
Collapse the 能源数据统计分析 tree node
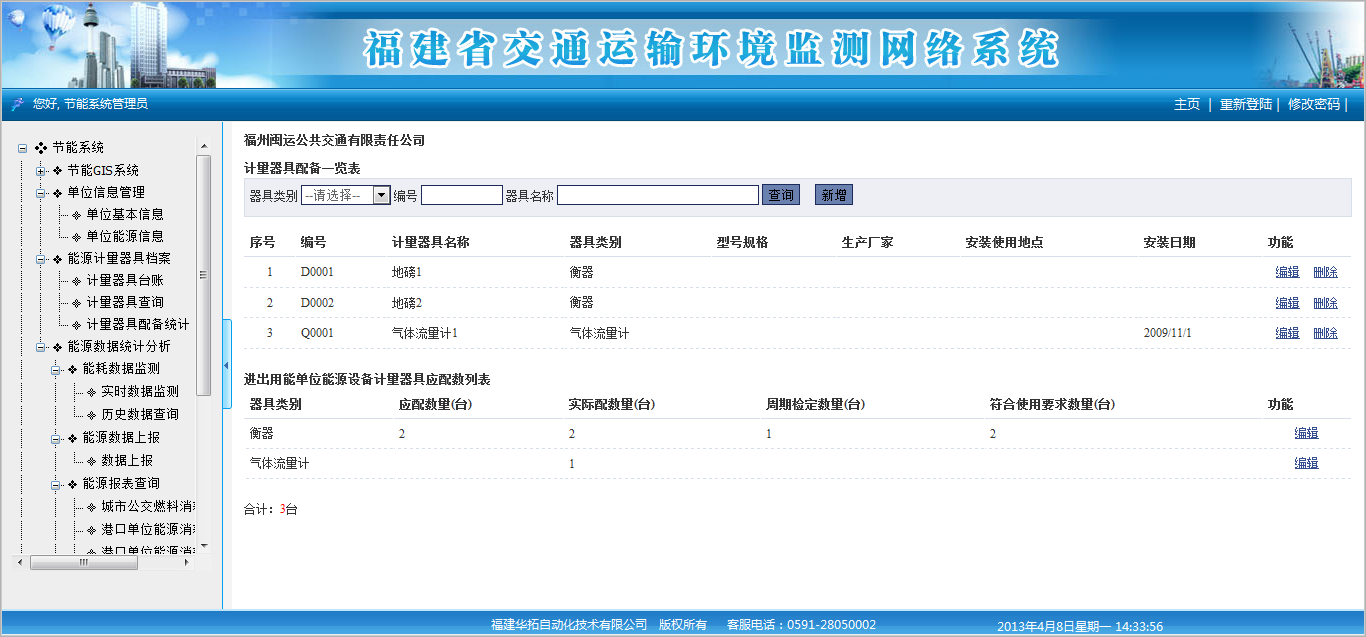pos(41,346)
